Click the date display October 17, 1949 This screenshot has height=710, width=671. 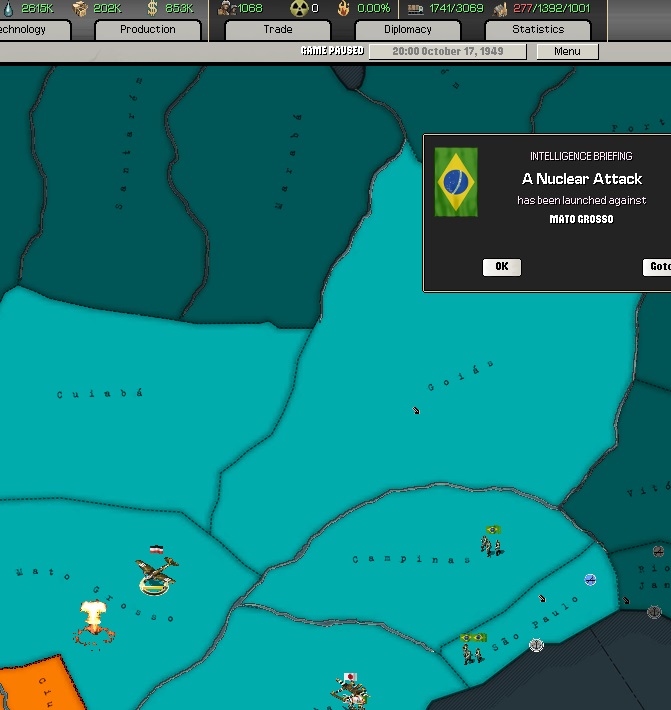point(447,51)
